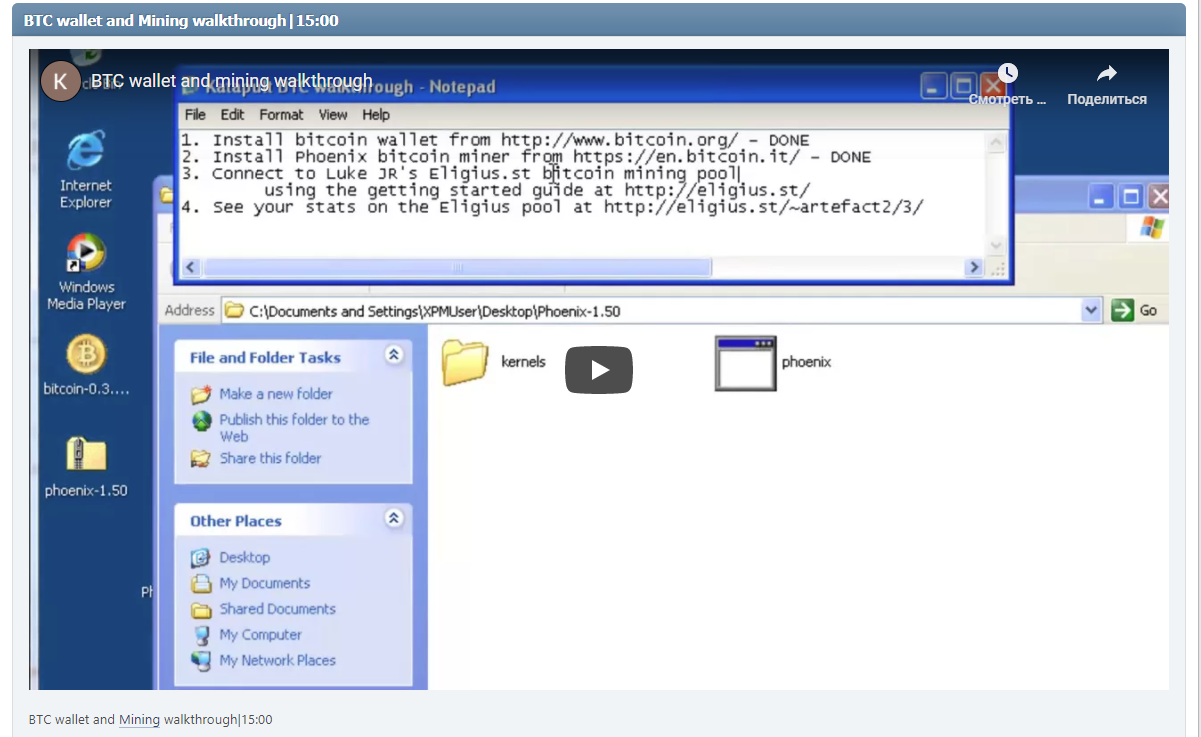Click the My Documents link

[x=264, y=583]
